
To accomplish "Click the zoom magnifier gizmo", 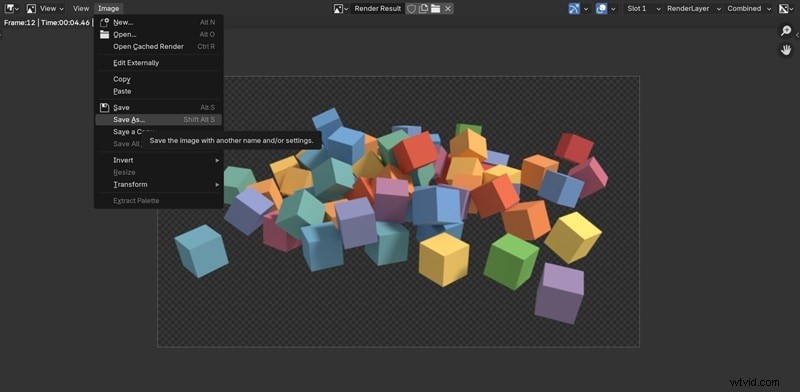I will pos(786,31).
